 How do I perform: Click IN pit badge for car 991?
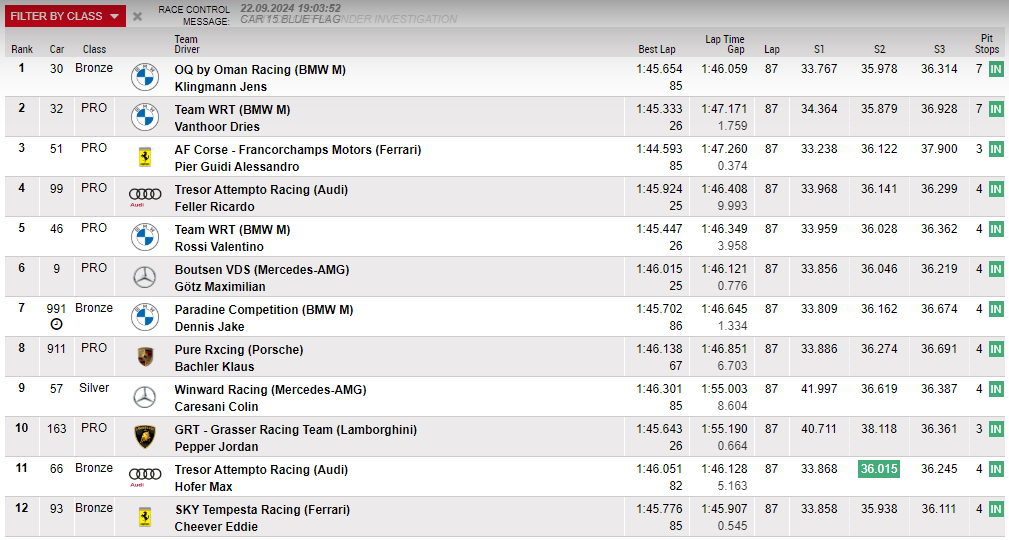click(x=996, y=309)
